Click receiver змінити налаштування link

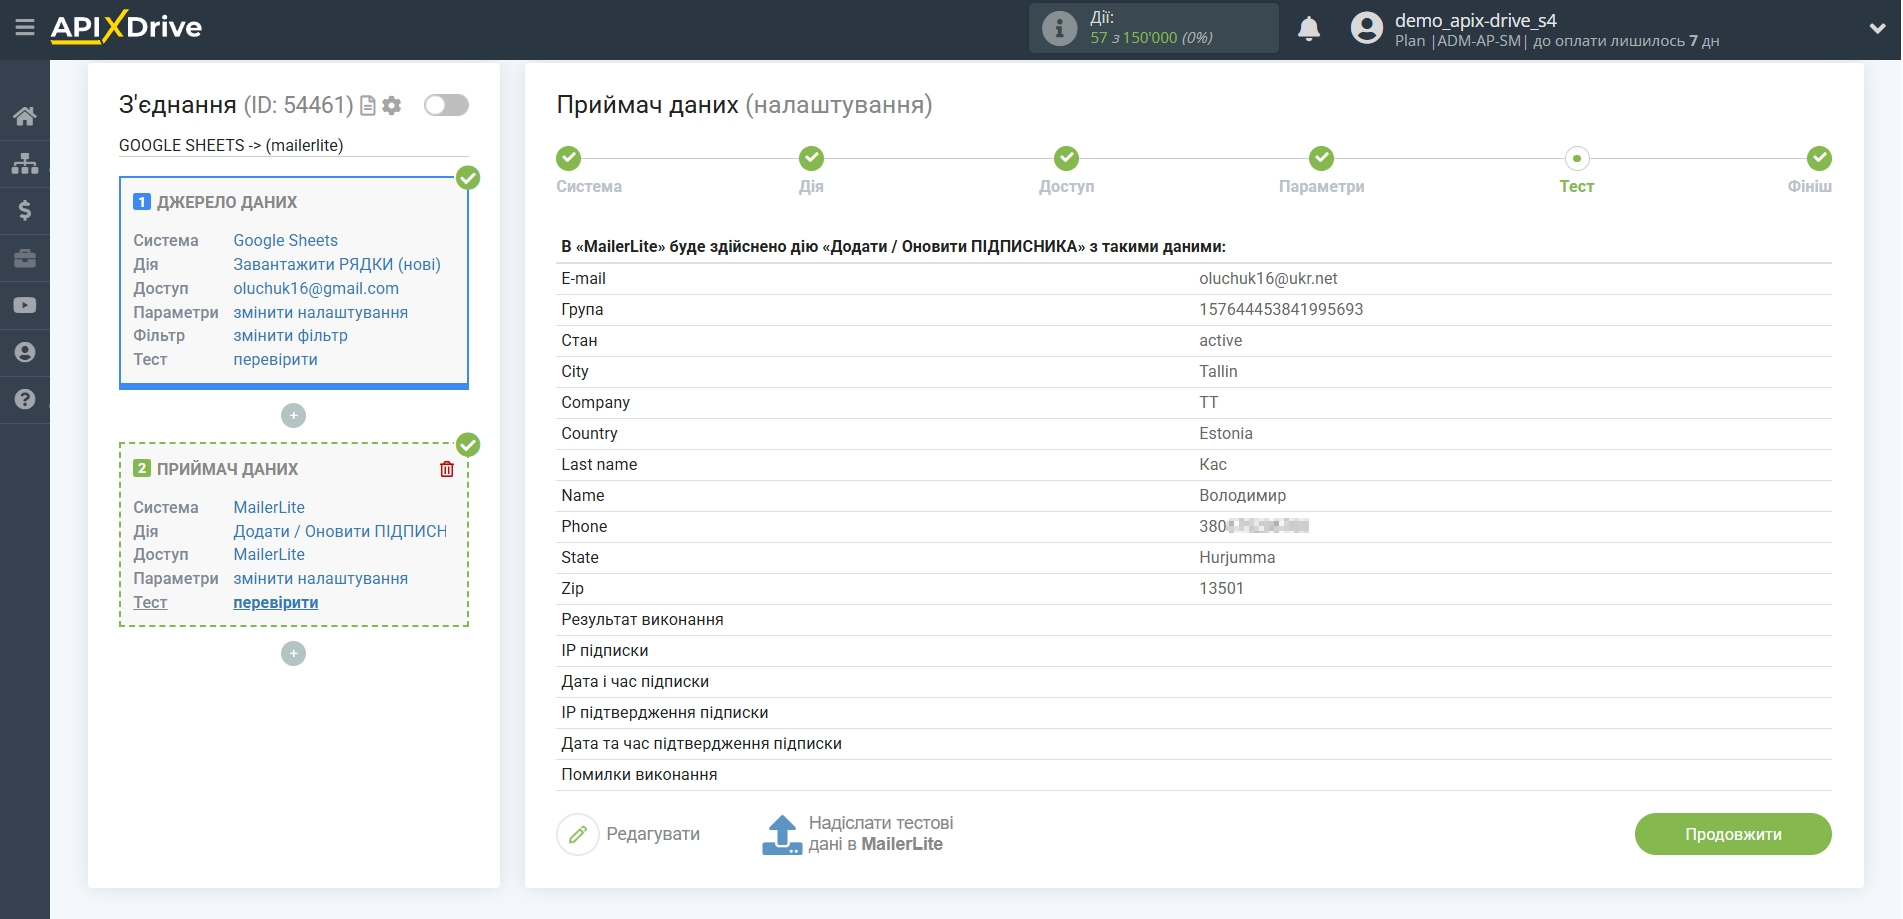point(320,578)
